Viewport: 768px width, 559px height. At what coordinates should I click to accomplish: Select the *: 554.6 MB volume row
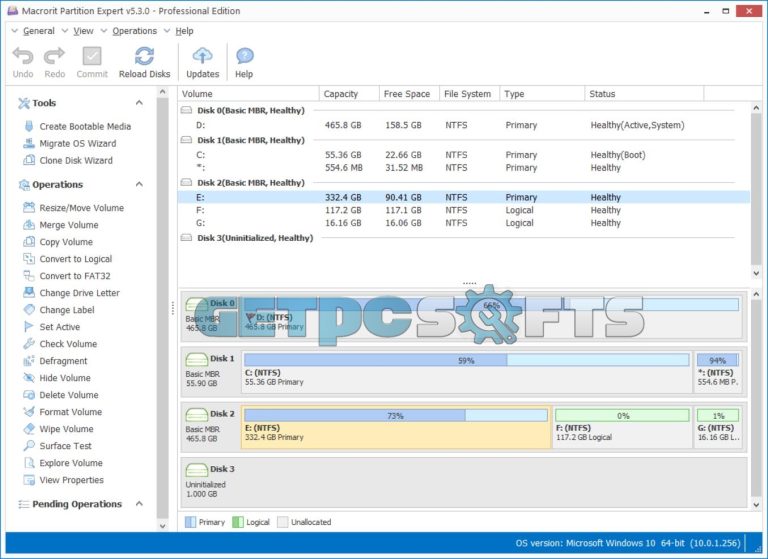coord(464,168)
